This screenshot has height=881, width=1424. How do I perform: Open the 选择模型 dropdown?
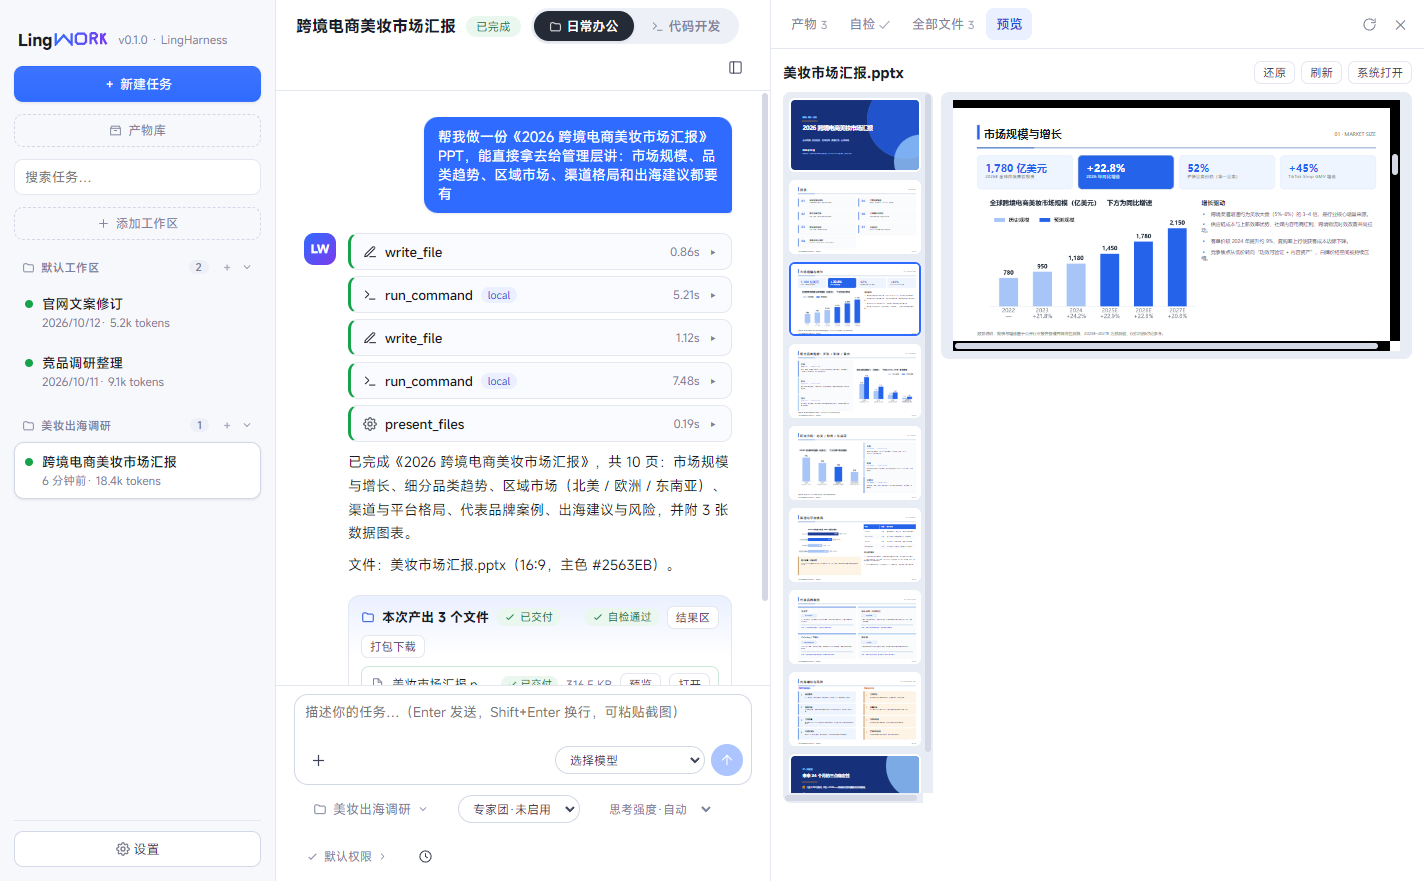coord(630,760)
